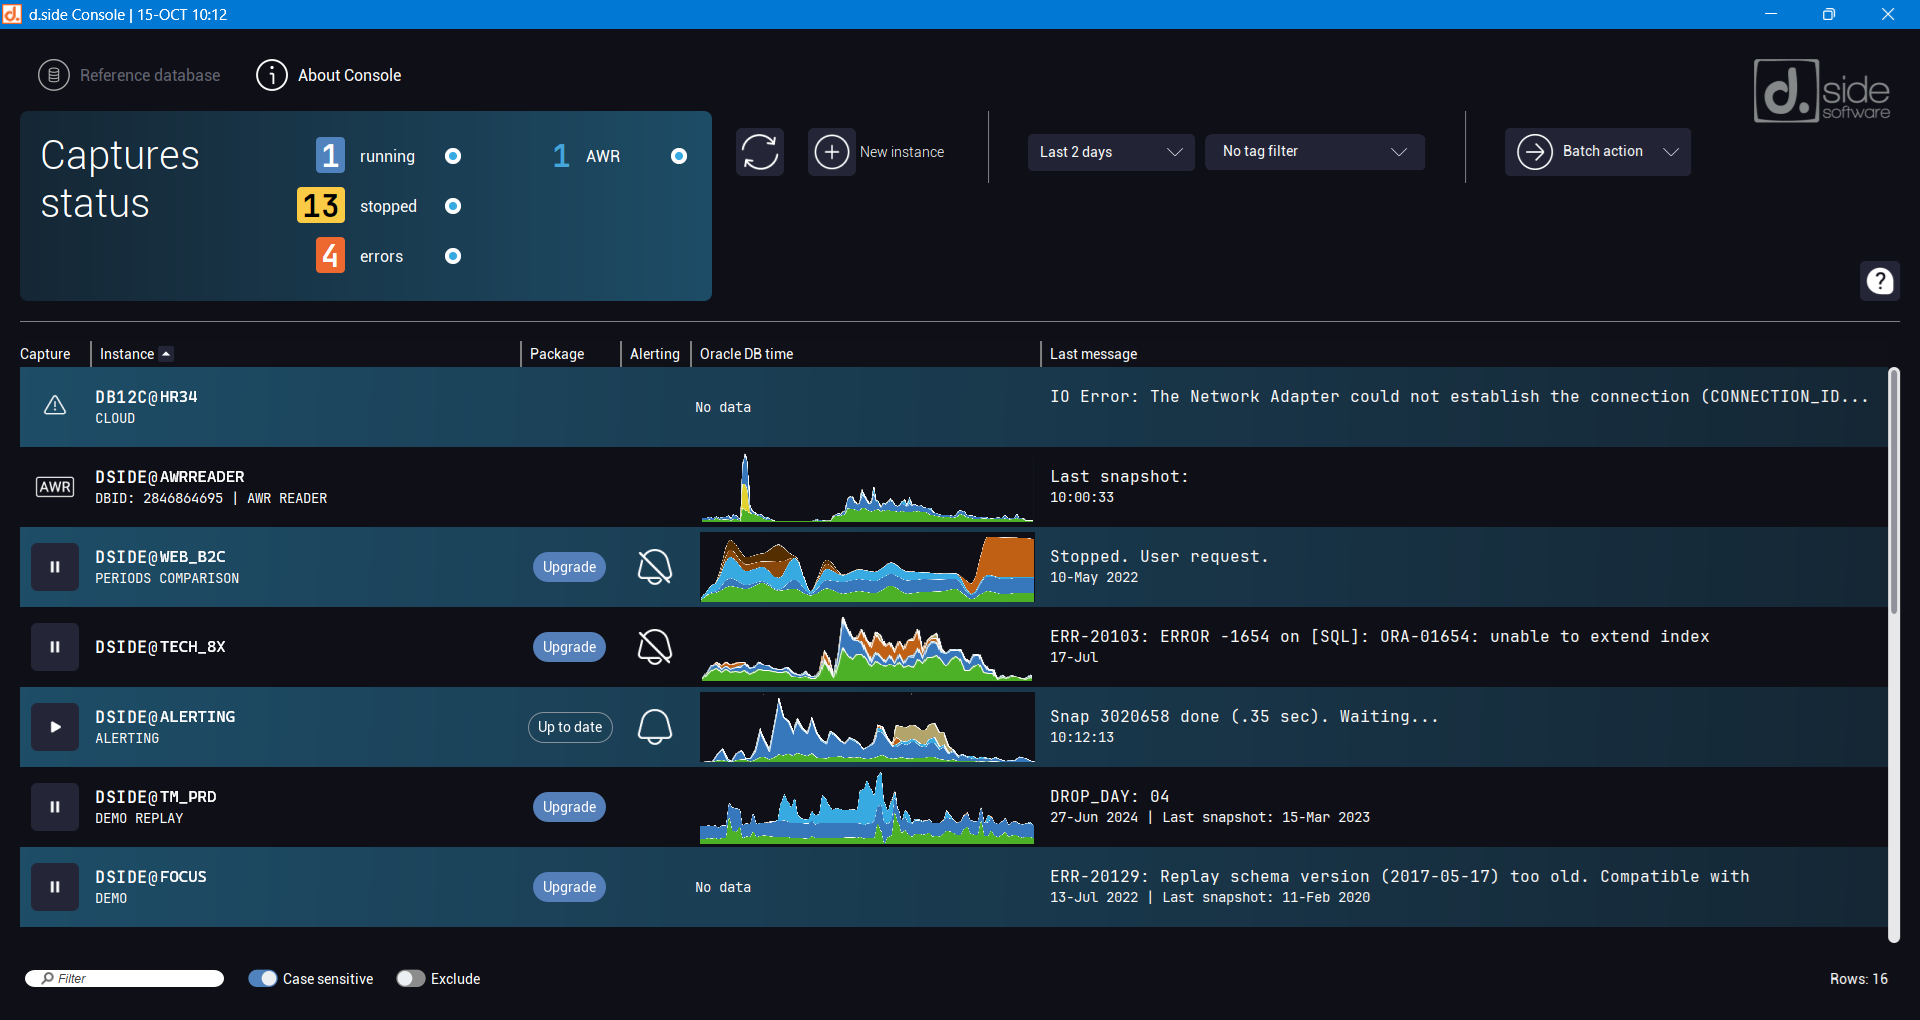Click play icon for DSIDE@ALERTING
Image resolution: width=1920 pixels, height=1020 pixels.
[55, 727]
